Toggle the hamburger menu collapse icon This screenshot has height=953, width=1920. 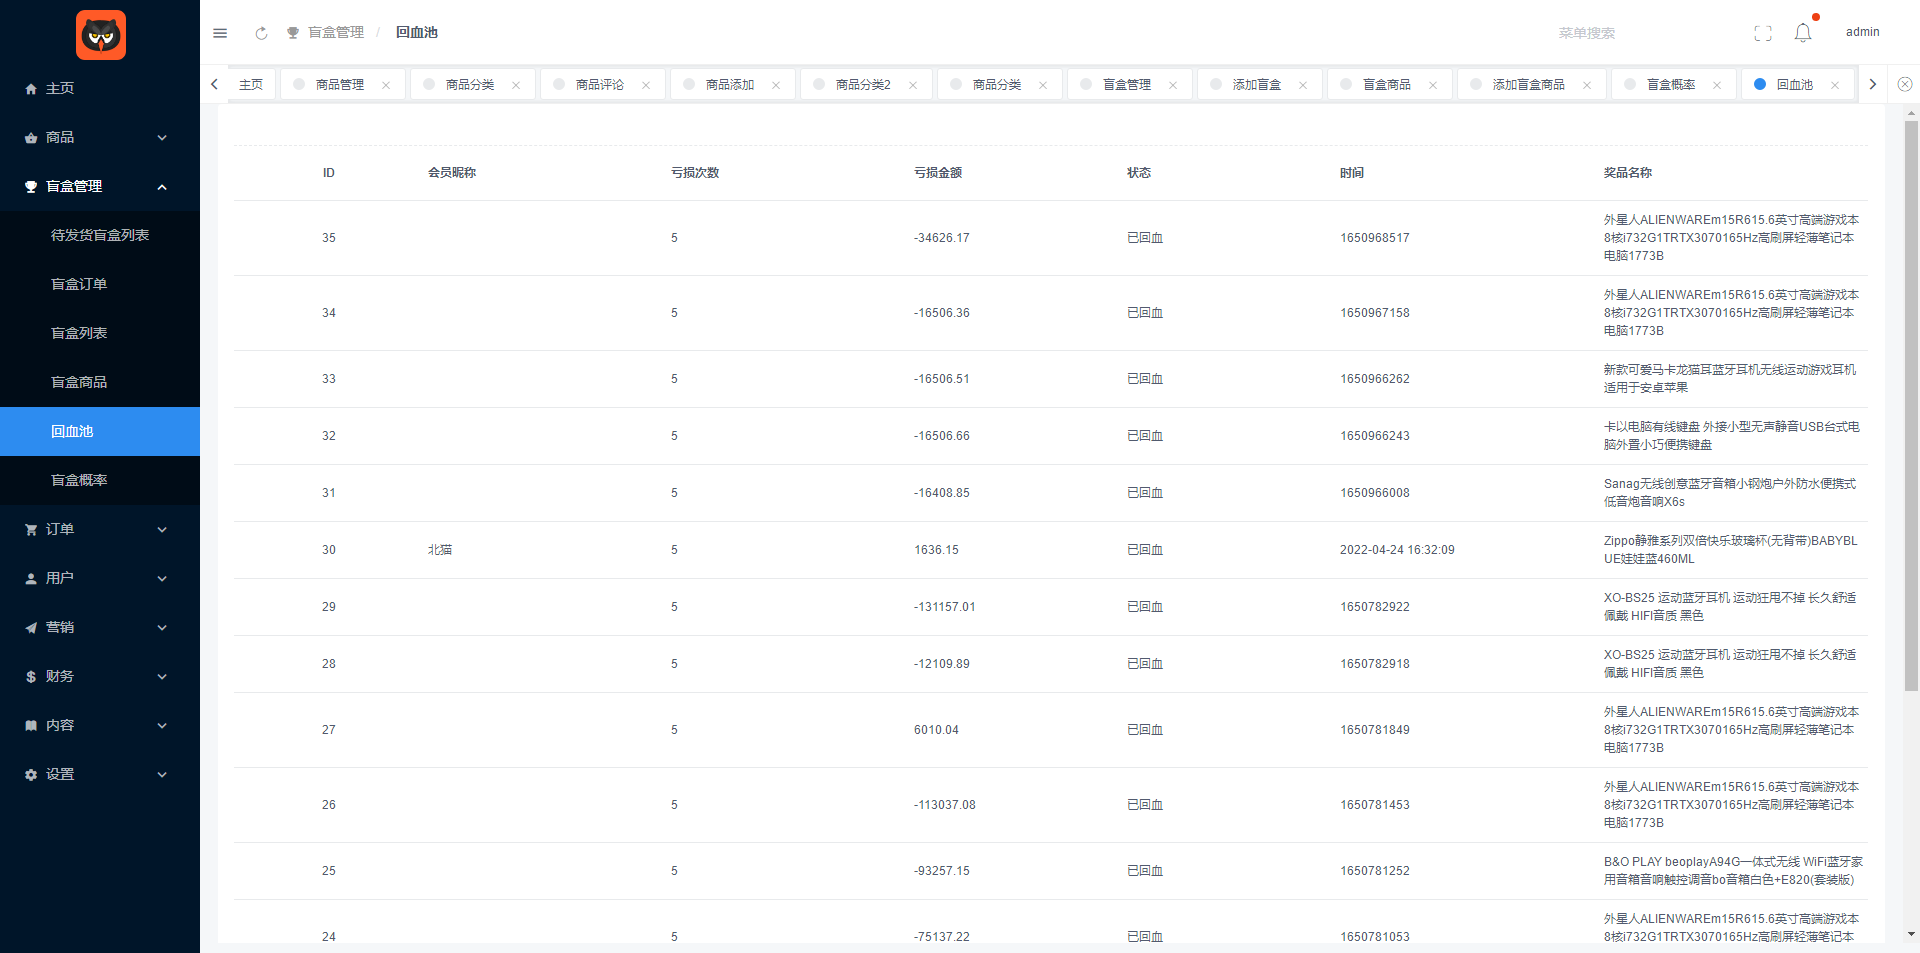(220, 33)
